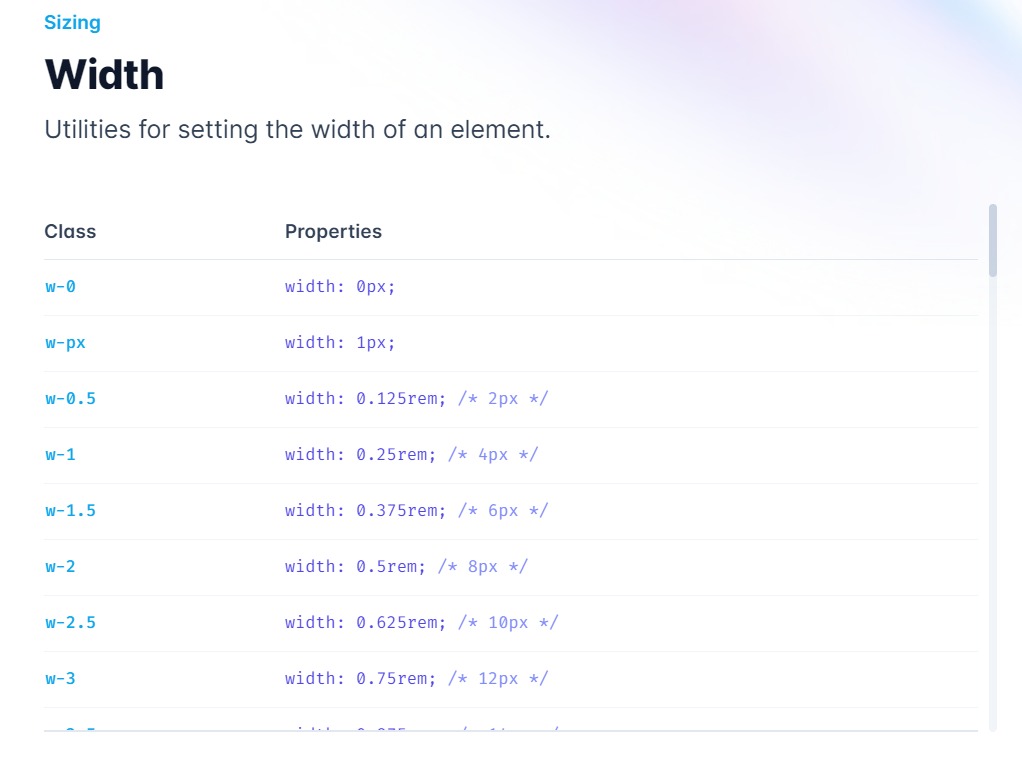Click the table scrollbar thumb
This screenshot has height=768, width=1022.
point(993,240)
